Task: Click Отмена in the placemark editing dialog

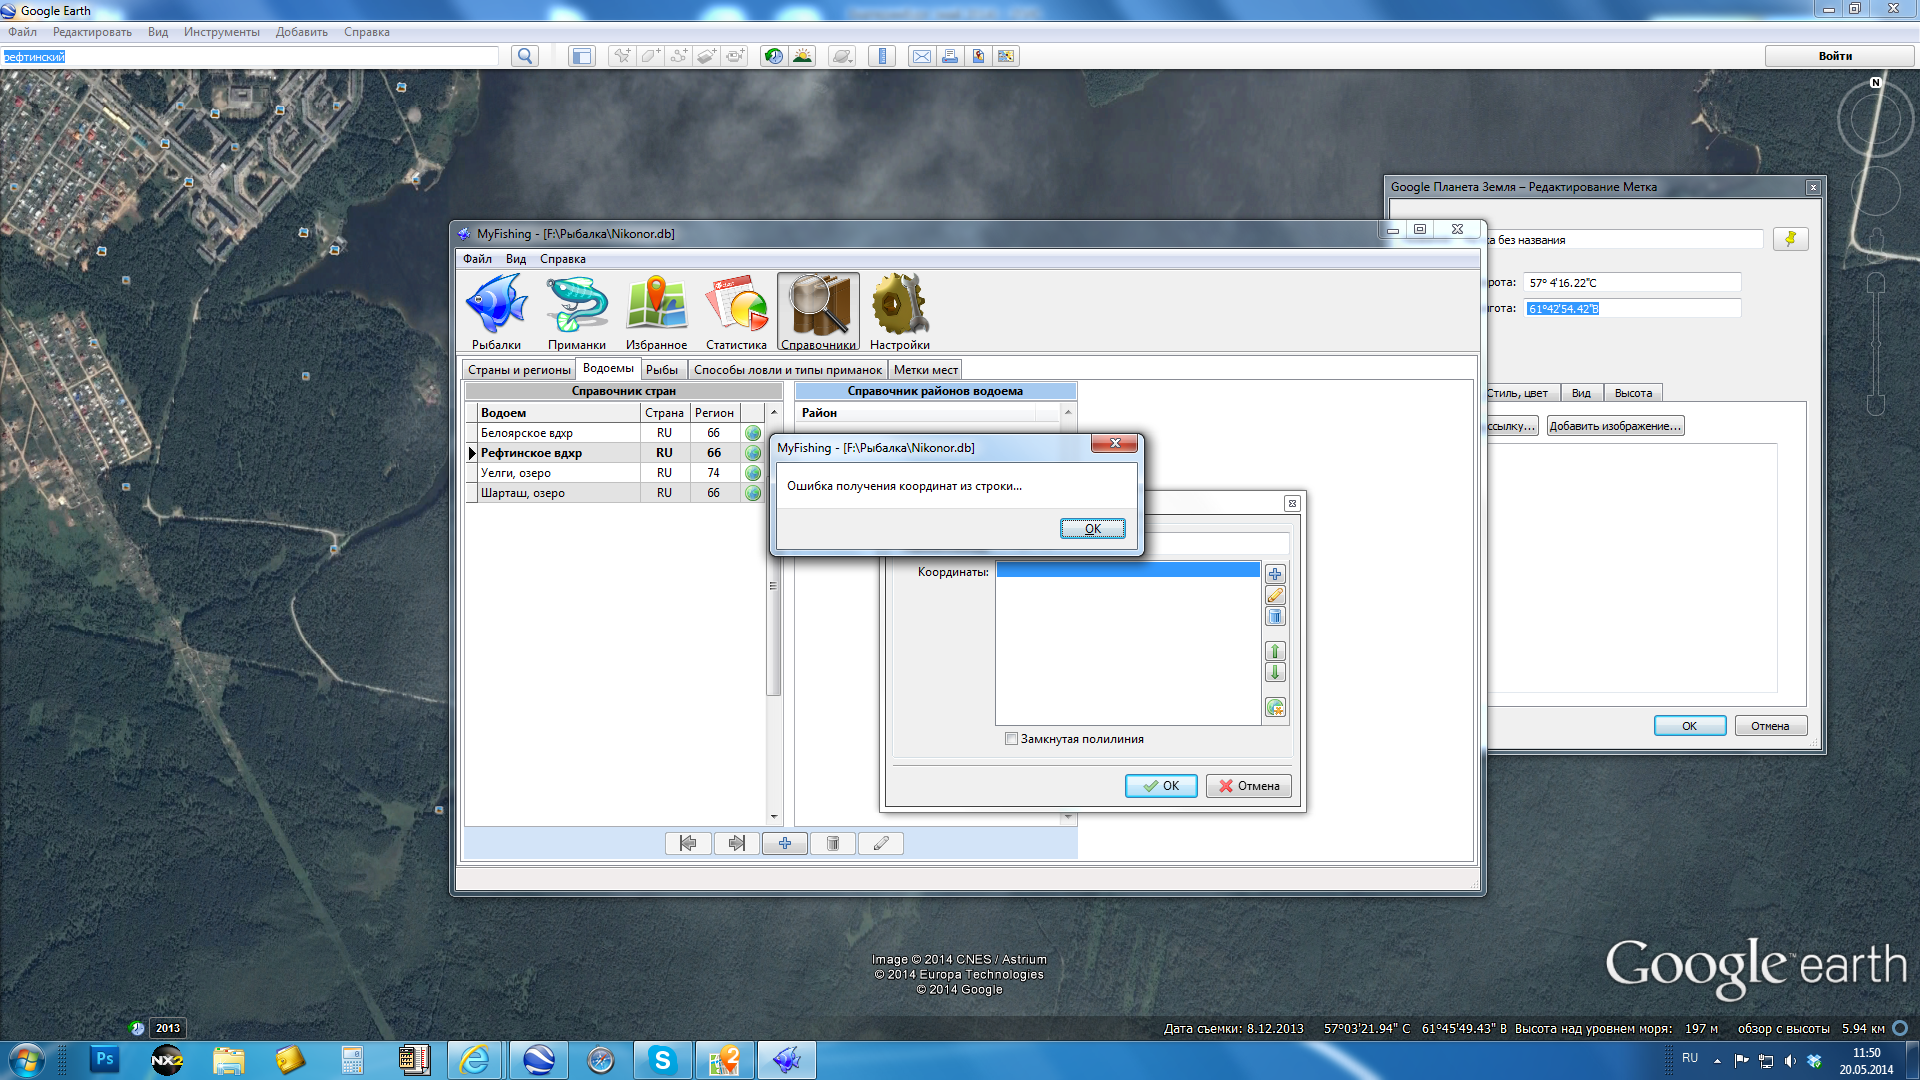Action: [x=1770, y=726]
